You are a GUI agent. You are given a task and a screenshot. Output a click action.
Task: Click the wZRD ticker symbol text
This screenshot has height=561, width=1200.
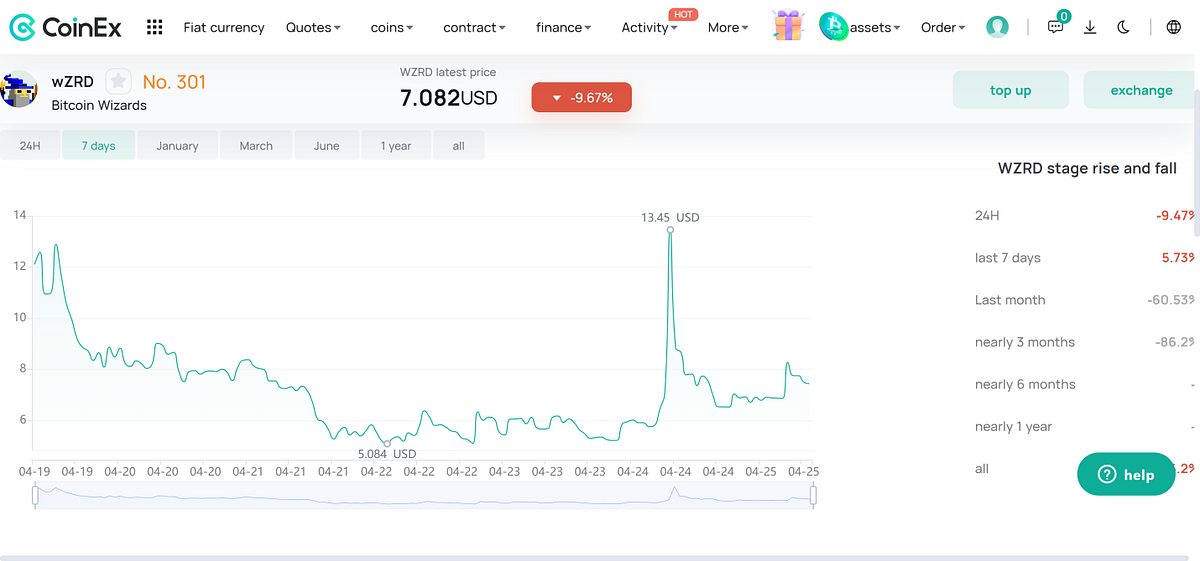pyautogui.click(x=73, y=82)
